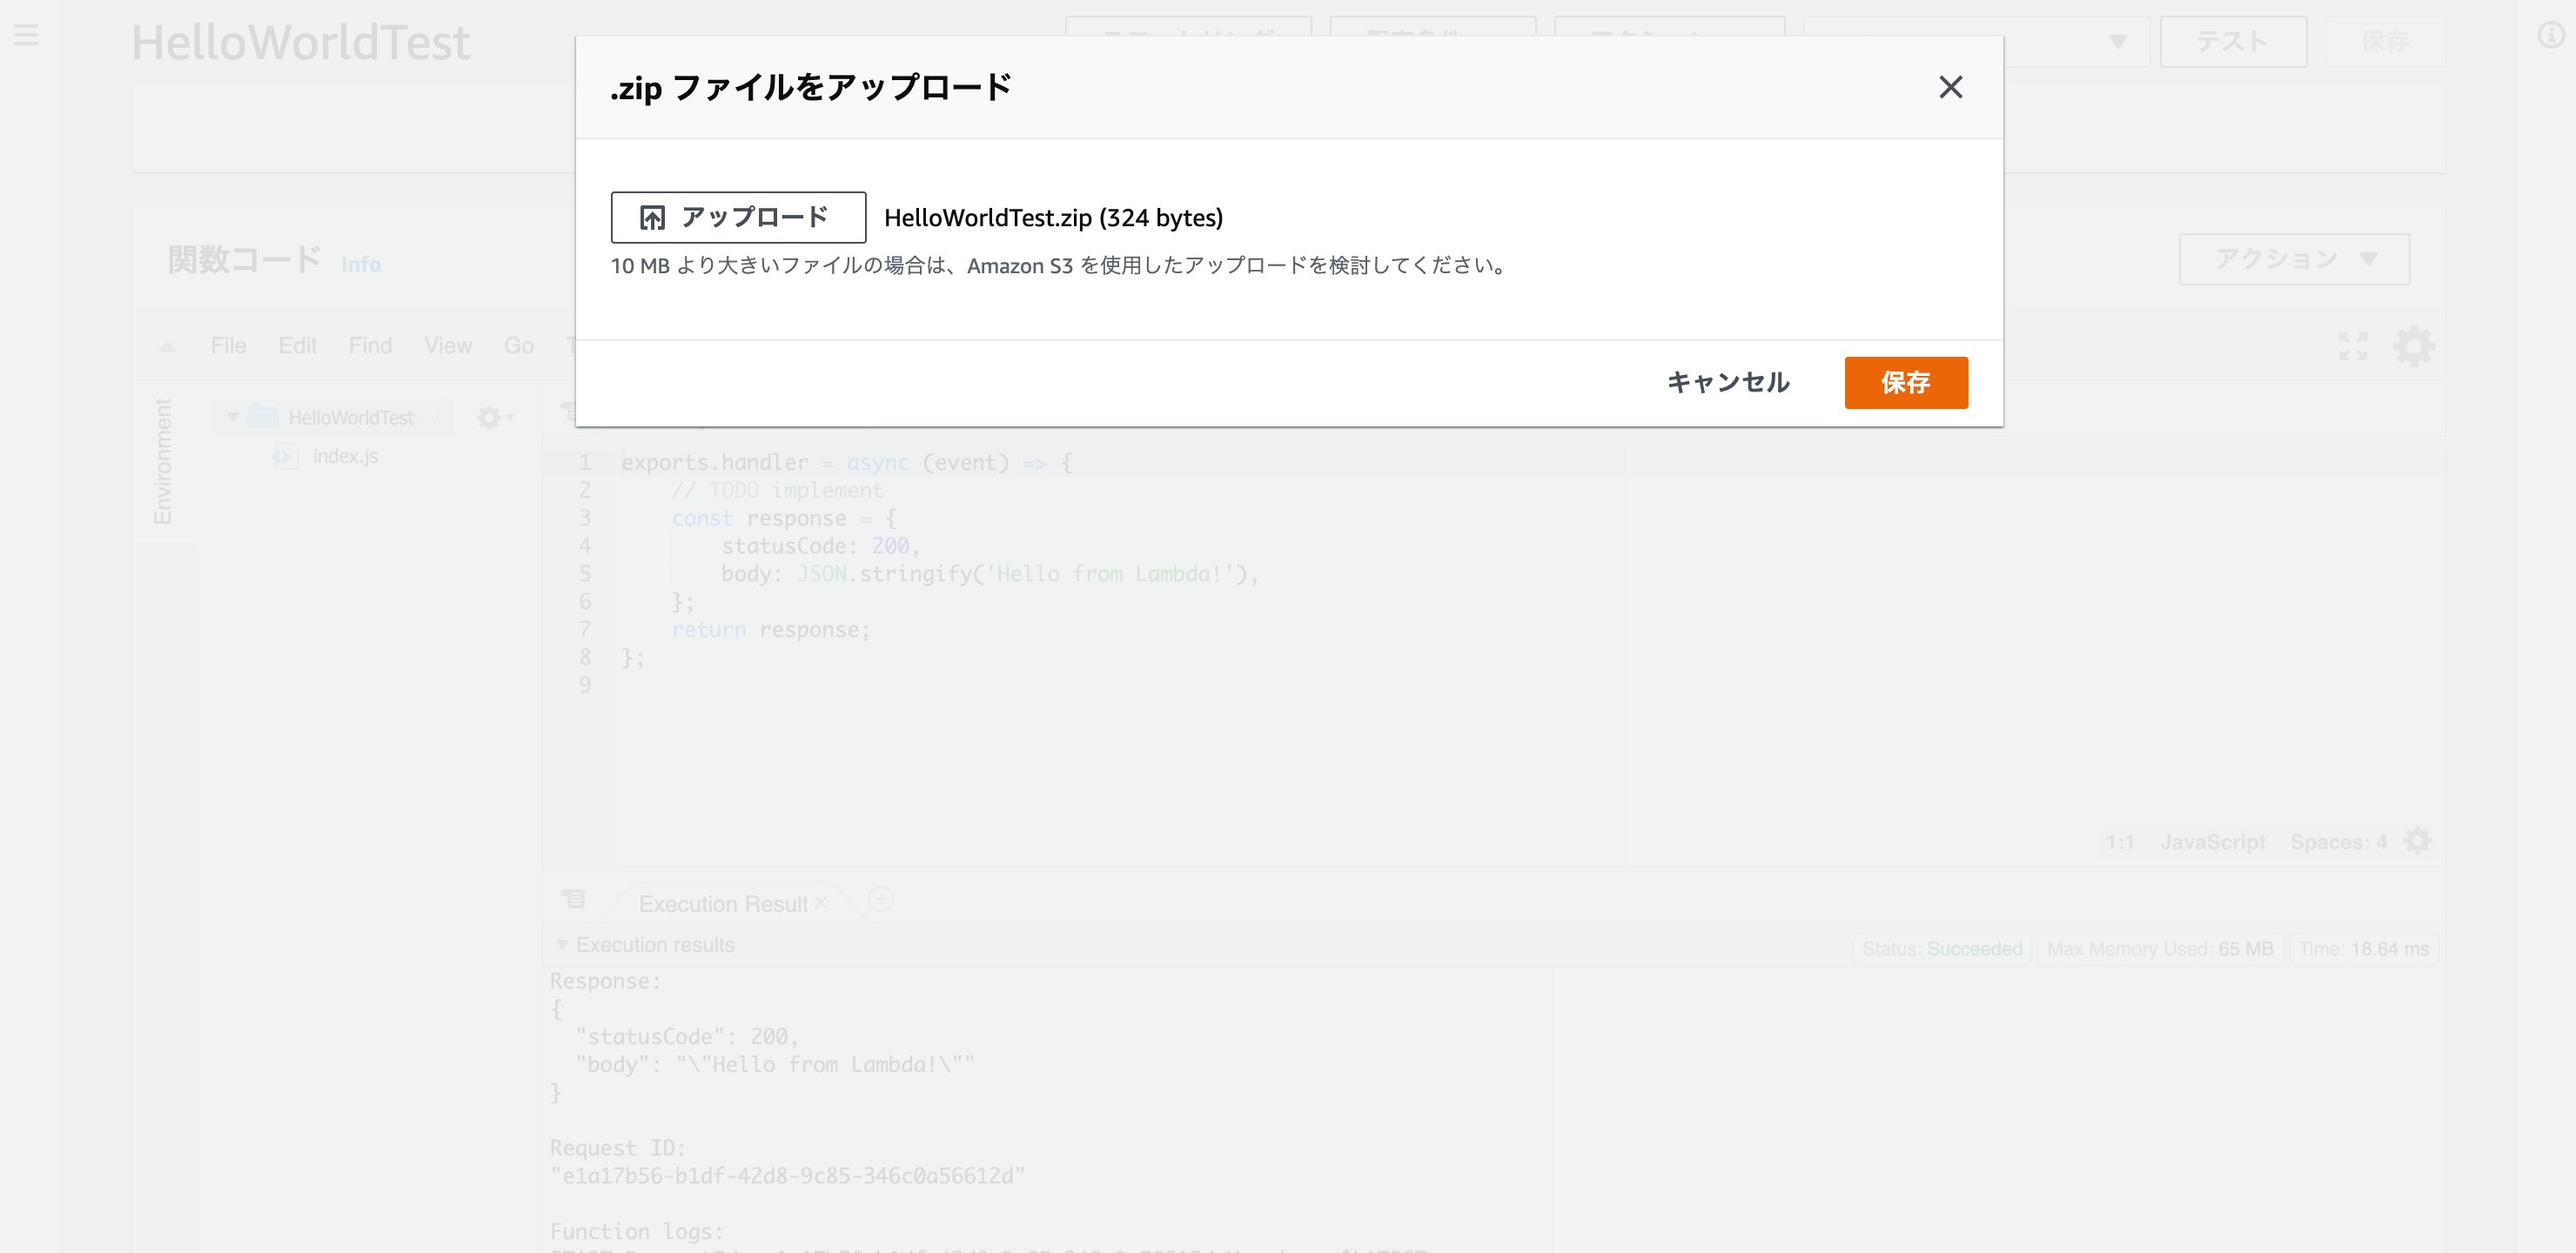Close the zip upload dialog

click(x=1950, y=87)
